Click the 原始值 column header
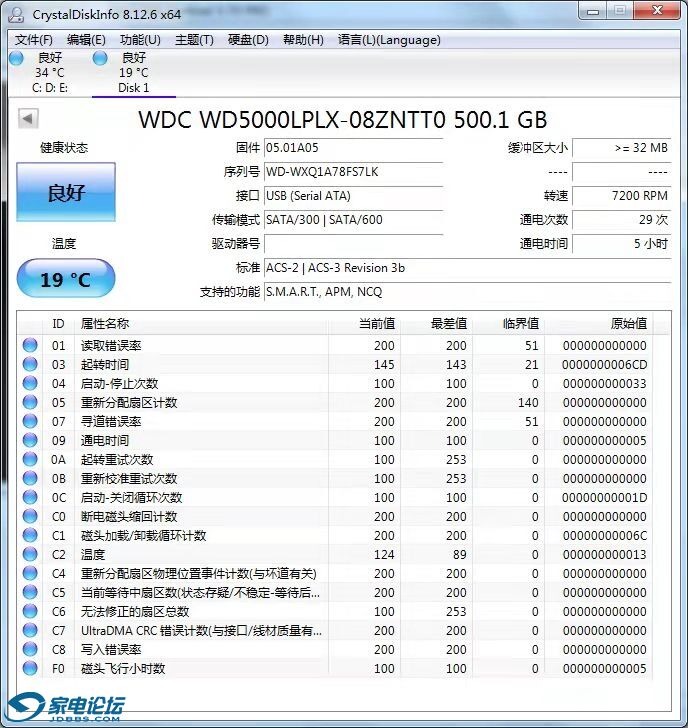 (599, 324)
